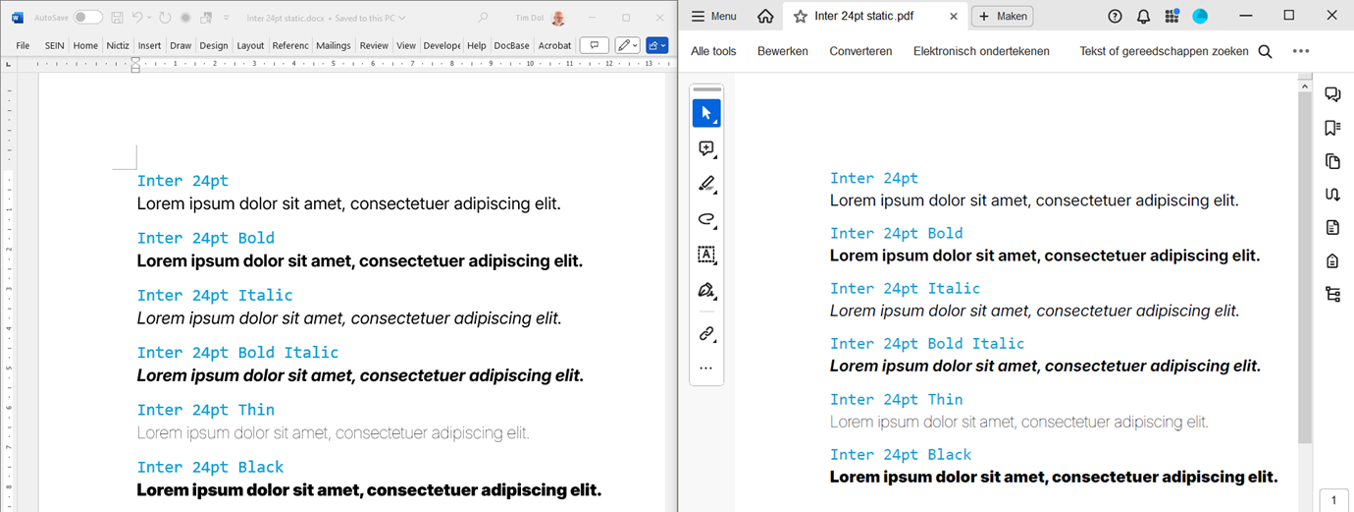Open the apps grid icon in Acrobat
This screenshot has width=1354, height=512.
click(1171, 16)
